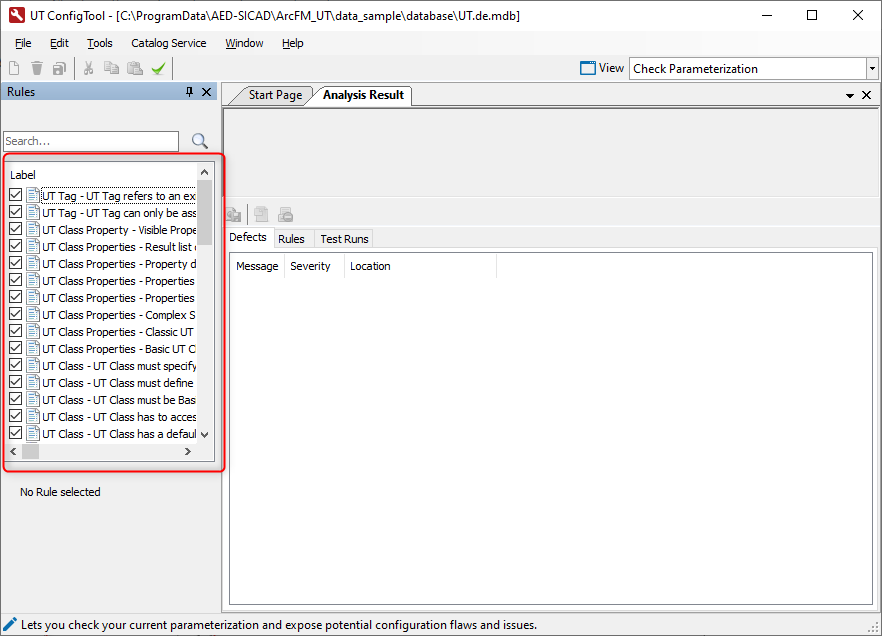The width and height of the screenshot is (882, 636).
Task: Click rules list scroll-left arrow
Action: [14, 451]
